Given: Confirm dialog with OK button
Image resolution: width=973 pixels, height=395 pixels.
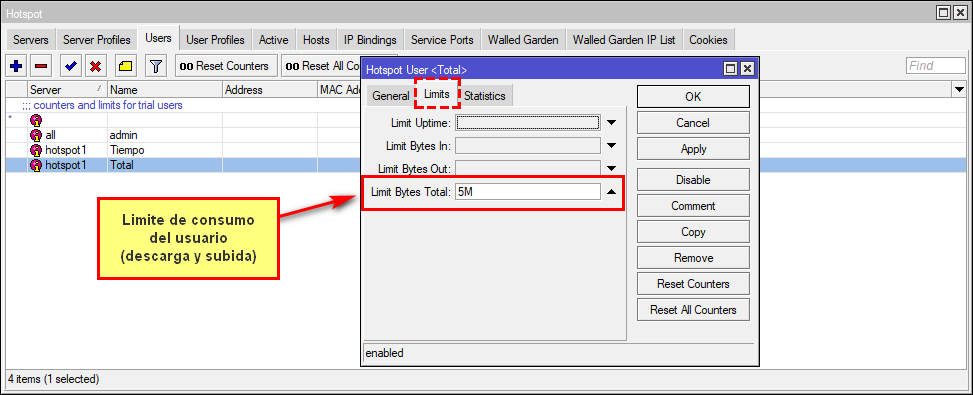Looking at the screenshot, I should click(x=693, y=97).
